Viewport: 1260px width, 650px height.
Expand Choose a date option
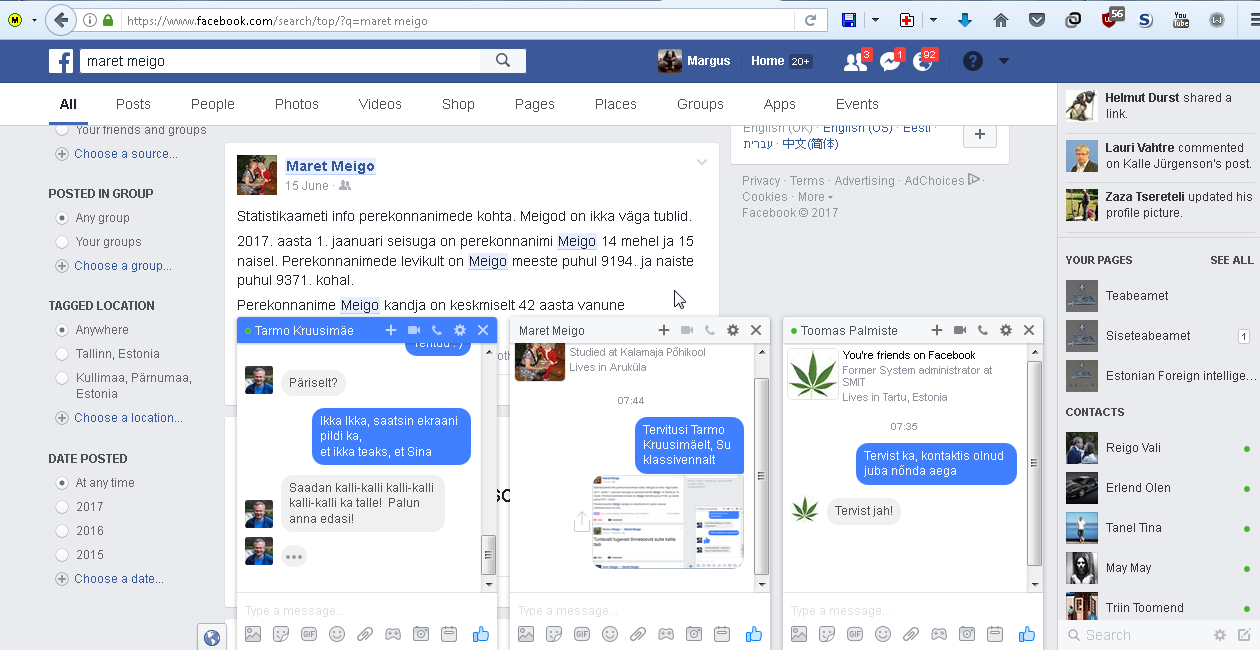pyautogui.click(x=110, y=579)
